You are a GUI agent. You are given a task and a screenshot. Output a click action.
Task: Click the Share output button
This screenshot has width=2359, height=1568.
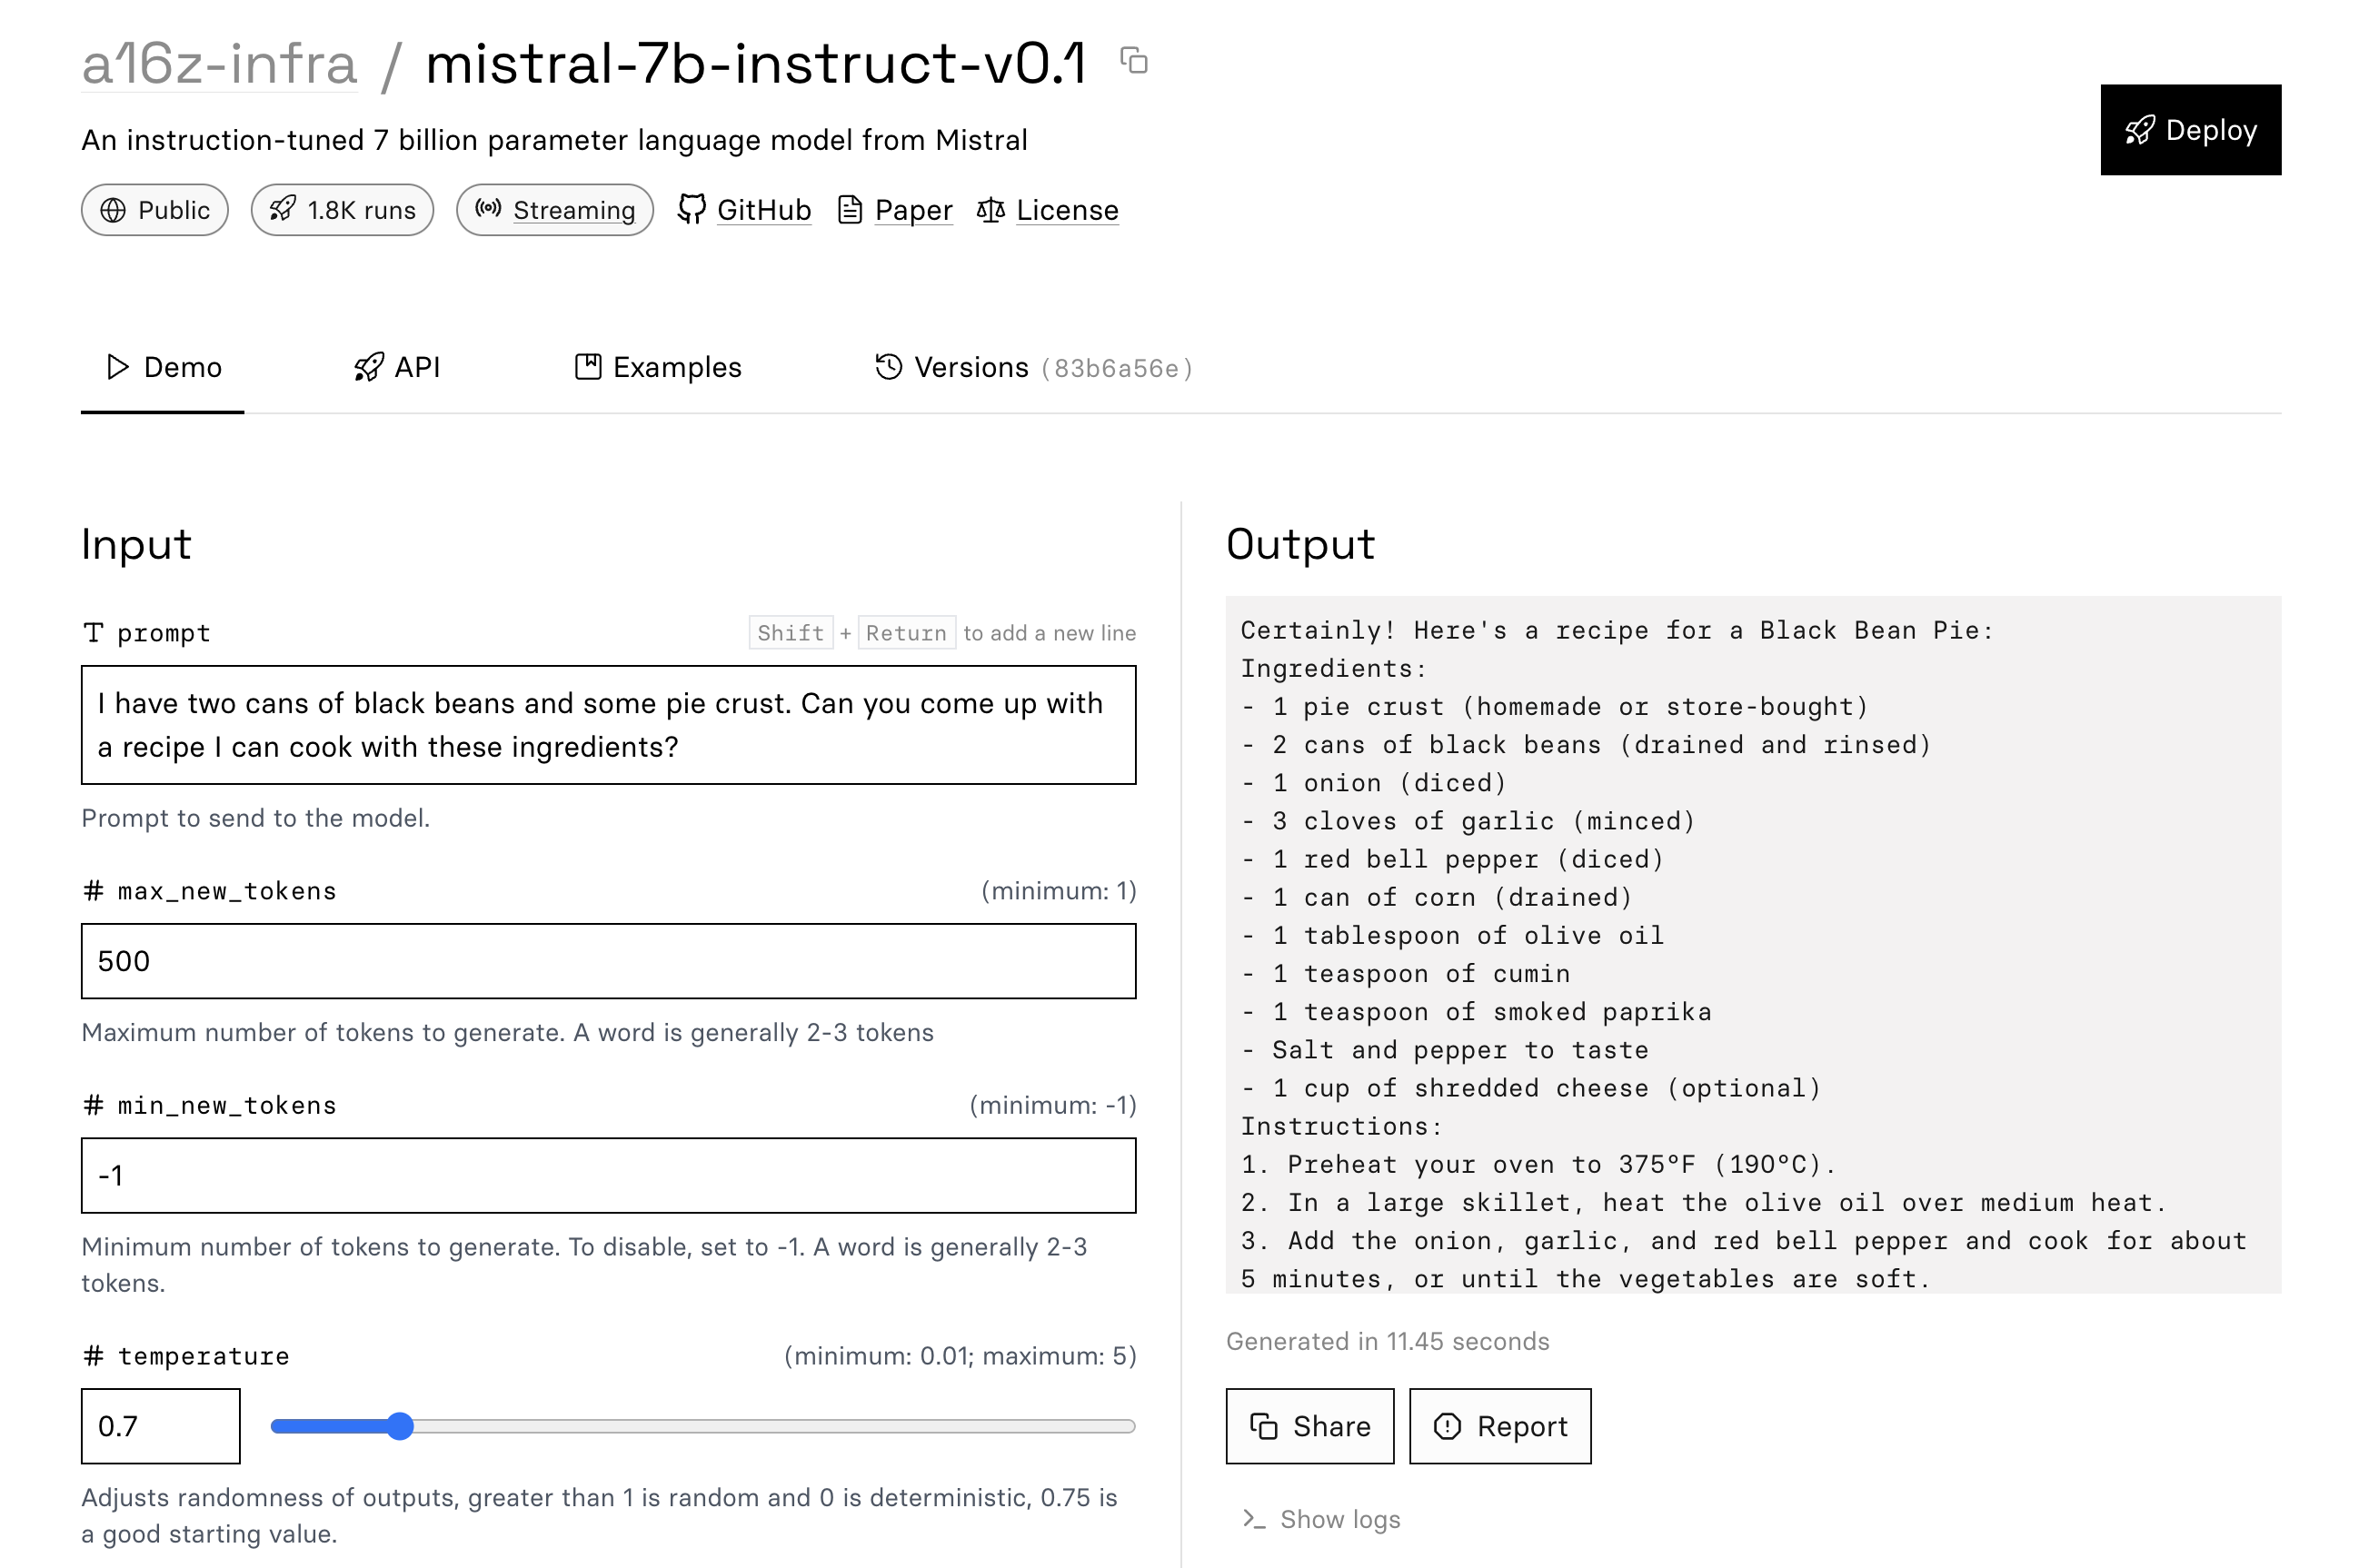(x=1309, y=1426)
